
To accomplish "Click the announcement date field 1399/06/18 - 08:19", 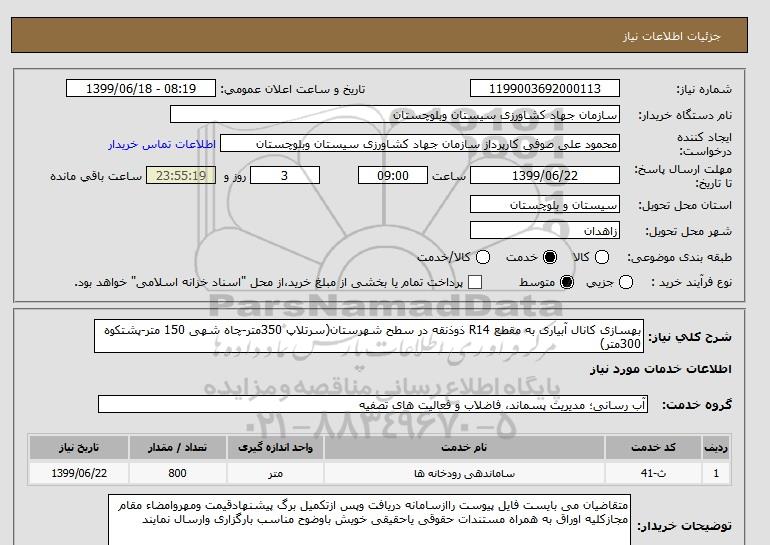I will [x=140, y=88].
